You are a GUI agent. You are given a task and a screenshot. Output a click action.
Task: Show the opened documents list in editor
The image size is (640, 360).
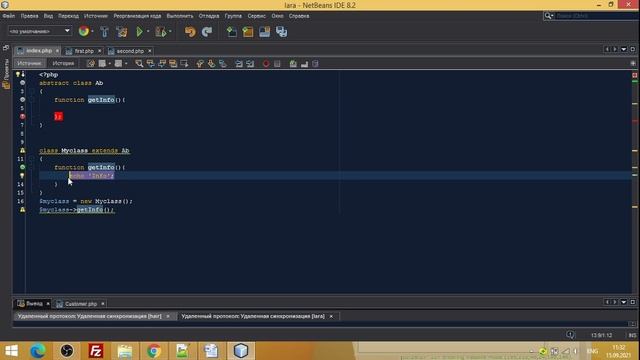click(x=624, y=49)
